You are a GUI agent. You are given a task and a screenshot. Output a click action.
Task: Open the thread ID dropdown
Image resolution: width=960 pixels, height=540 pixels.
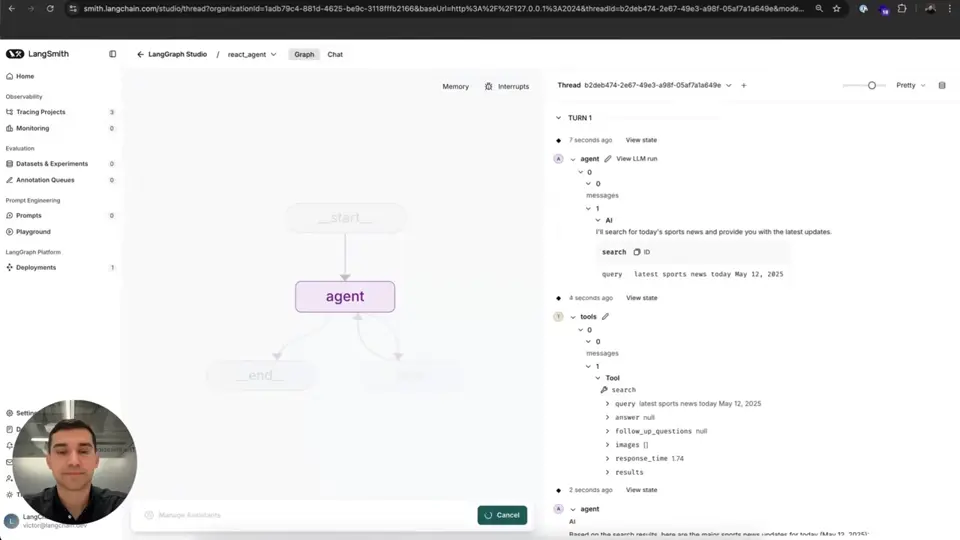point(729,86)
